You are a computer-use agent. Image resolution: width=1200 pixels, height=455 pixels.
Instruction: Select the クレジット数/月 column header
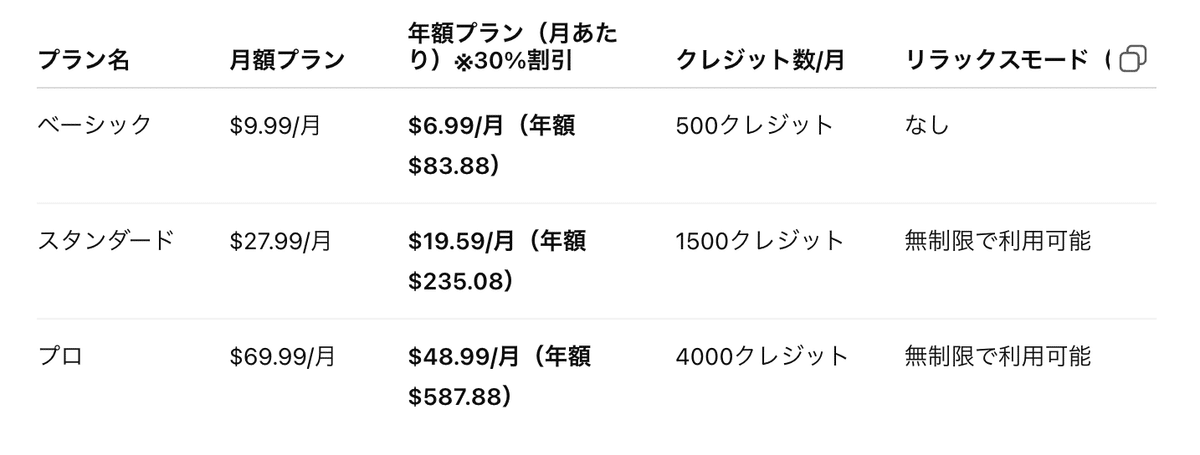point(760,60)
